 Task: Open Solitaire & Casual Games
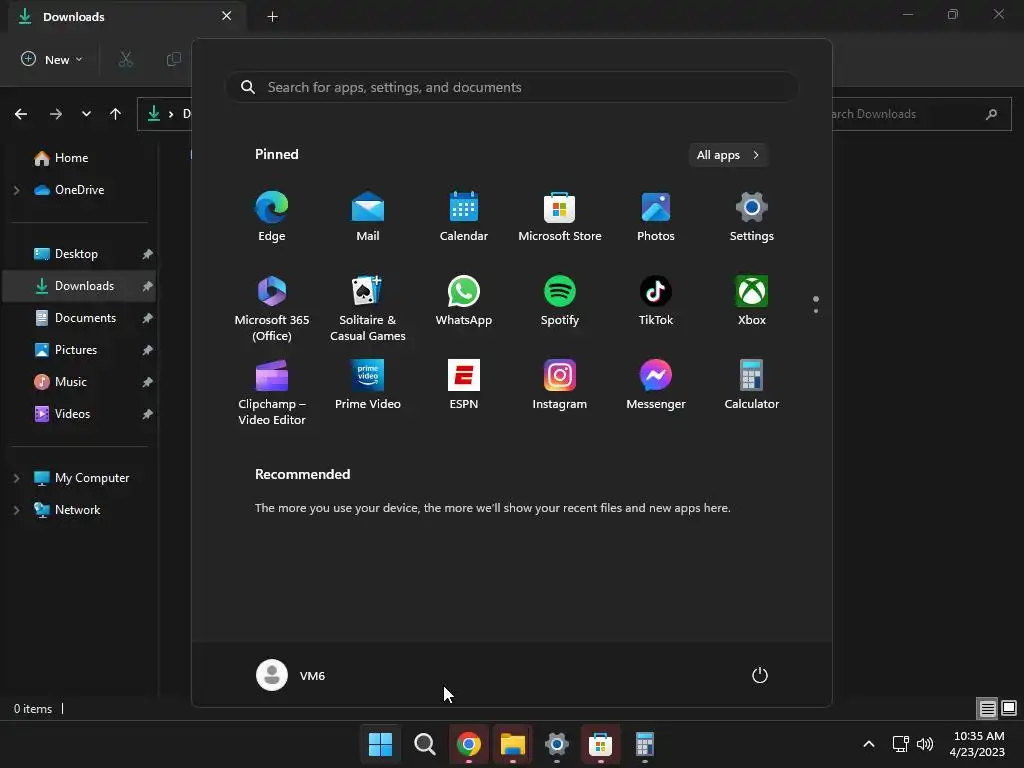pyautogui.click(x=368, y=308)
